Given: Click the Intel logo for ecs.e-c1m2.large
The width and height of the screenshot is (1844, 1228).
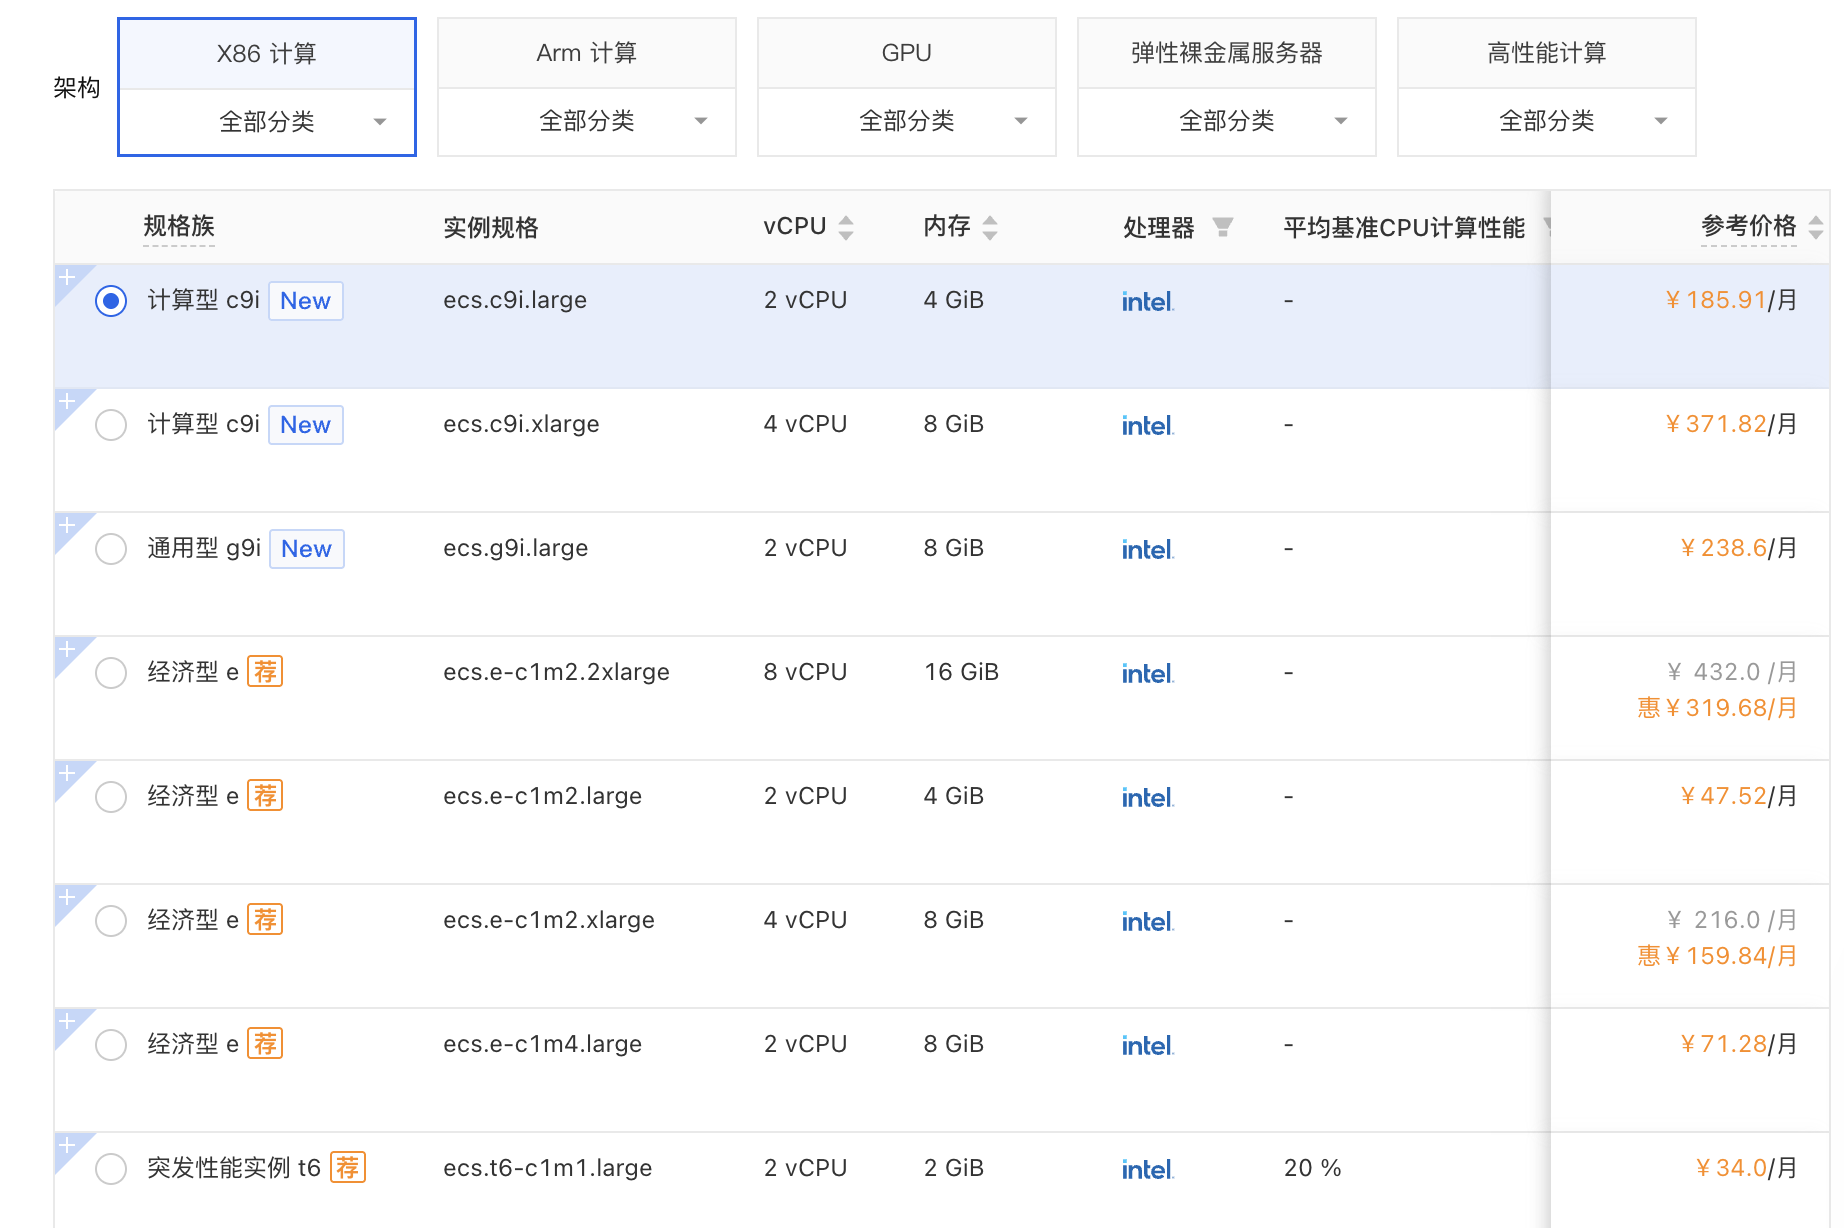Looking at the screenshot, I should tap(1147, 797).
